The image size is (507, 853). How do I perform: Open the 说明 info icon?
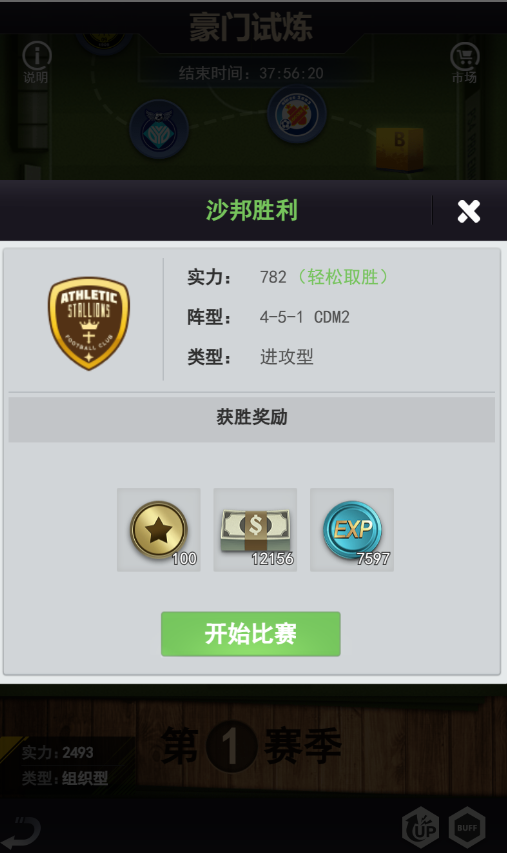[36, 62]
